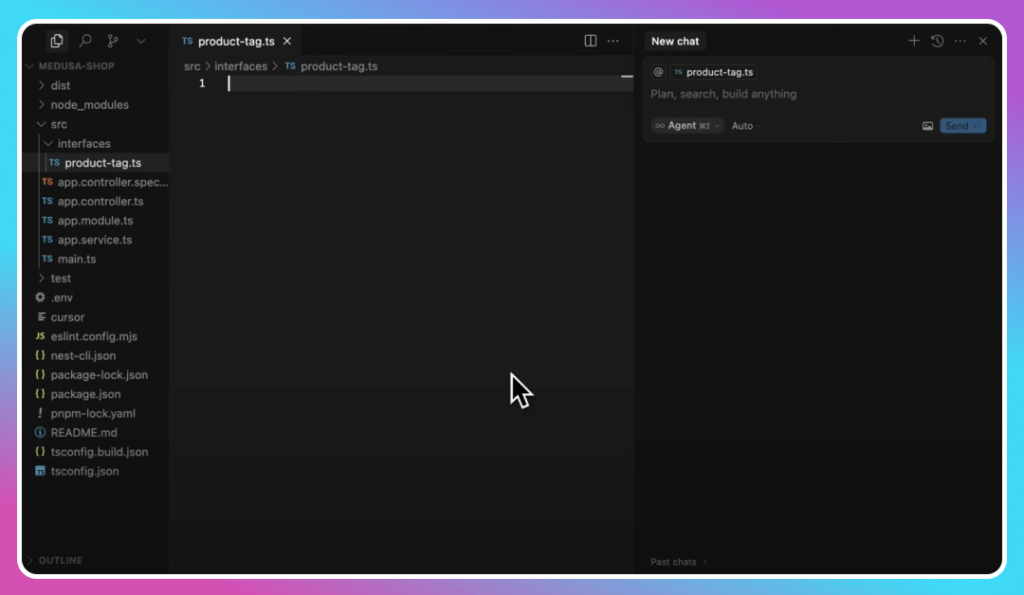Screen dimensions: 1024x595
Task: Click the image attachment icon next to Send
Action: tap(927, 125)
